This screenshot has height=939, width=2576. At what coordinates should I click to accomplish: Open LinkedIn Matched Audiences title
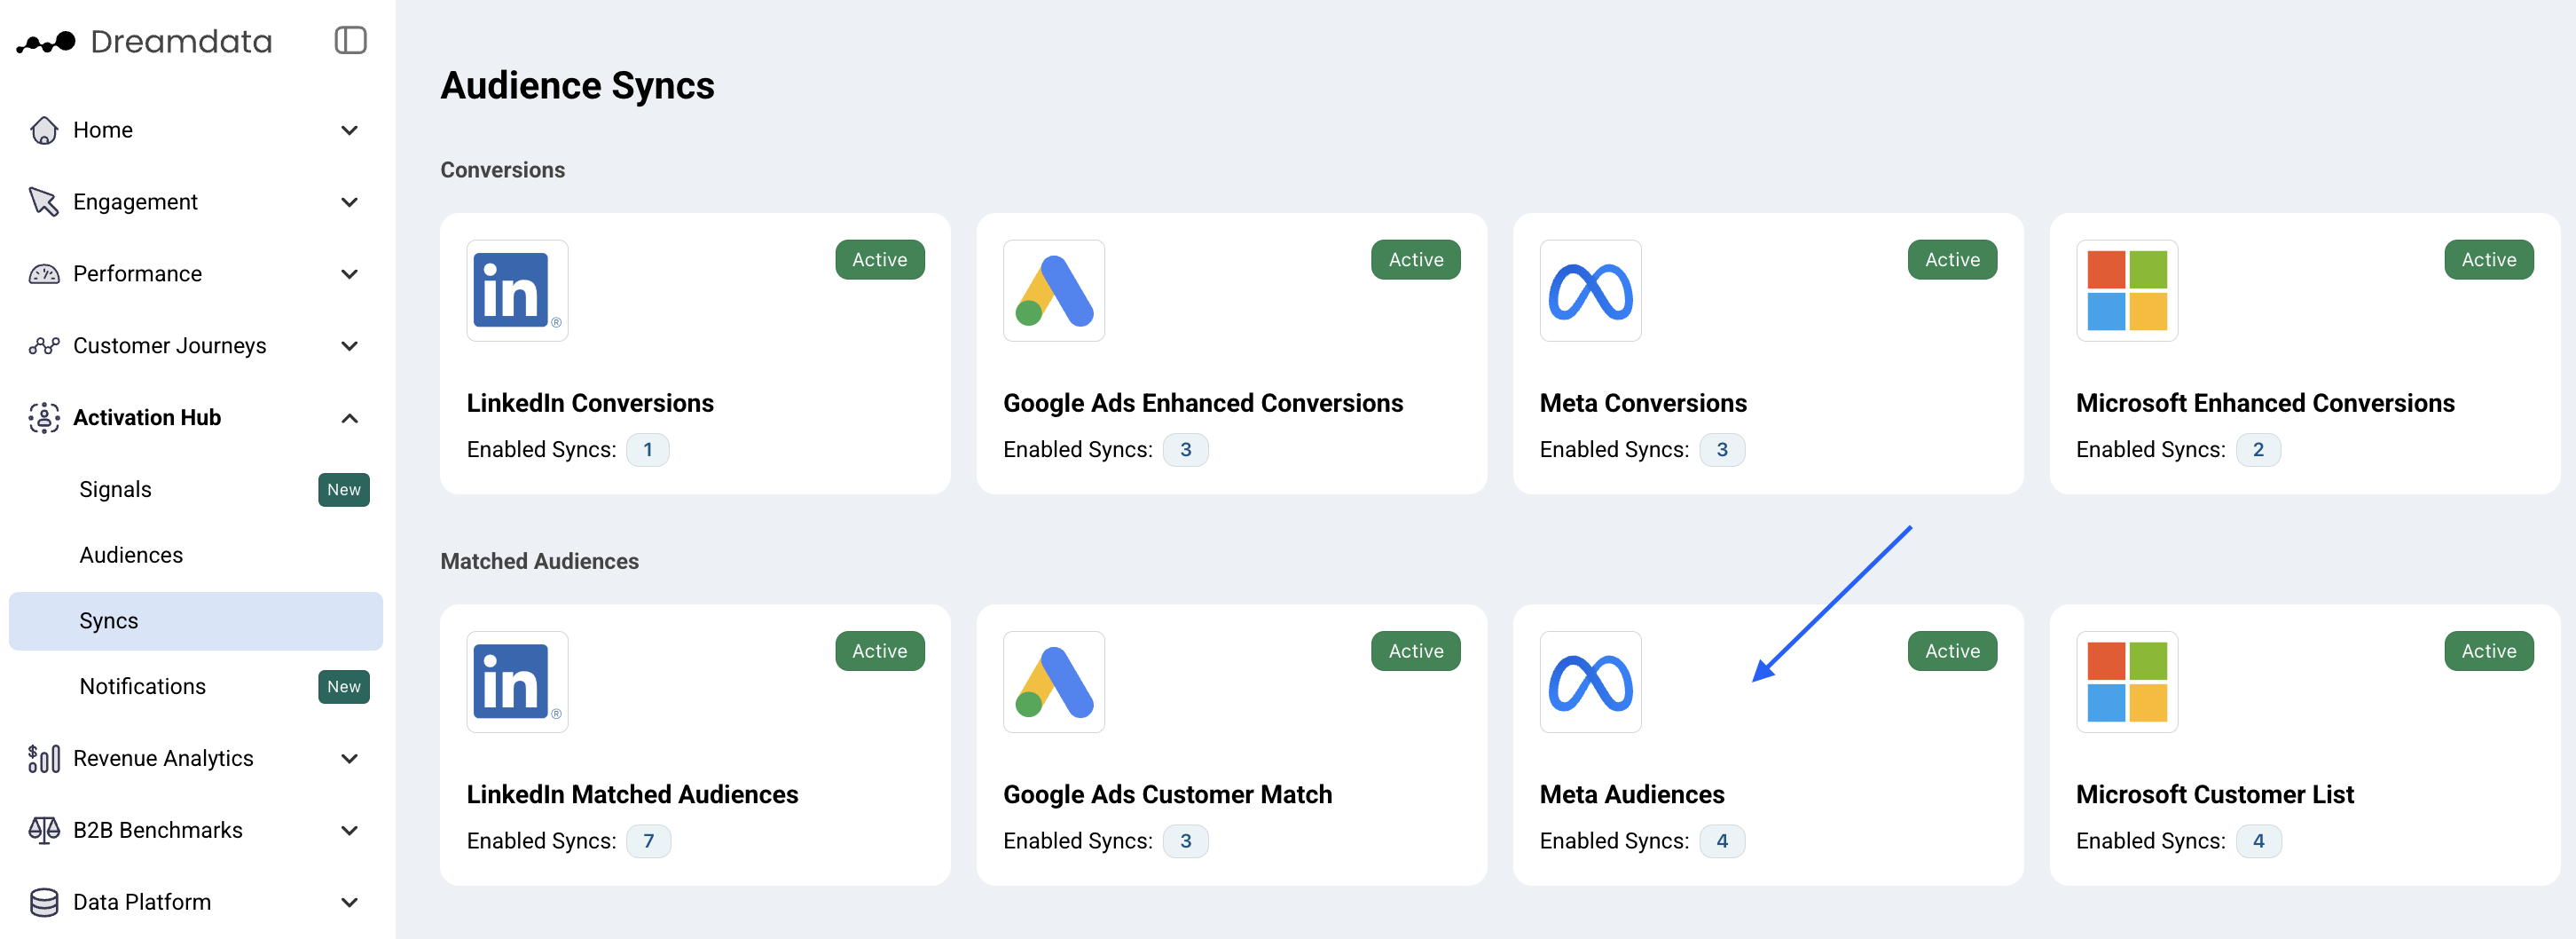click(632, 795)
